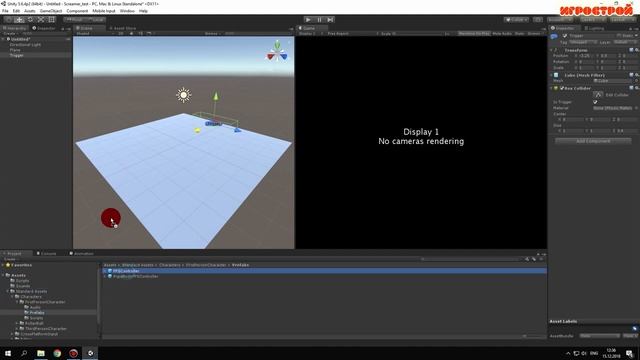Select Directional Light in Hierarchy
Image resolution: width=640 pixels, height=360 pixels.
point(25,44)
